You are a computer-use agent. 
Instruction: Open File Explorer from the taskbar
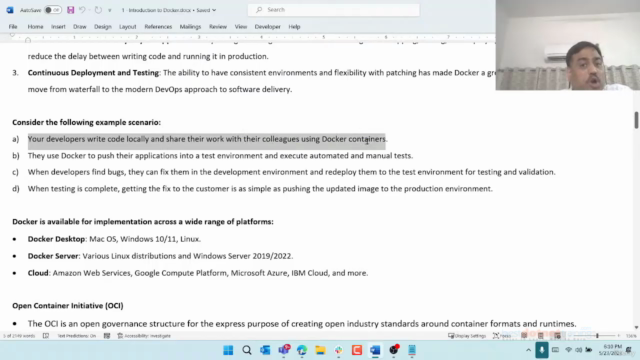pyautogui.click(x=320, y=350)
